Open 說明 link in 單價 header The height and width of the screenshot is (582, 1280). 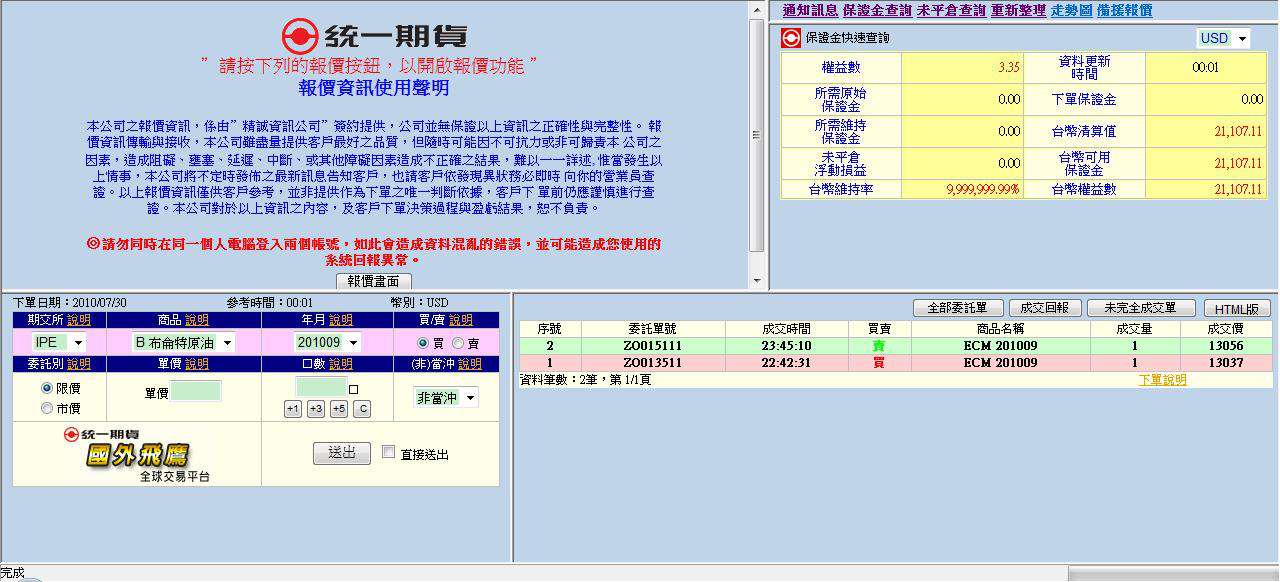[197, 364]
